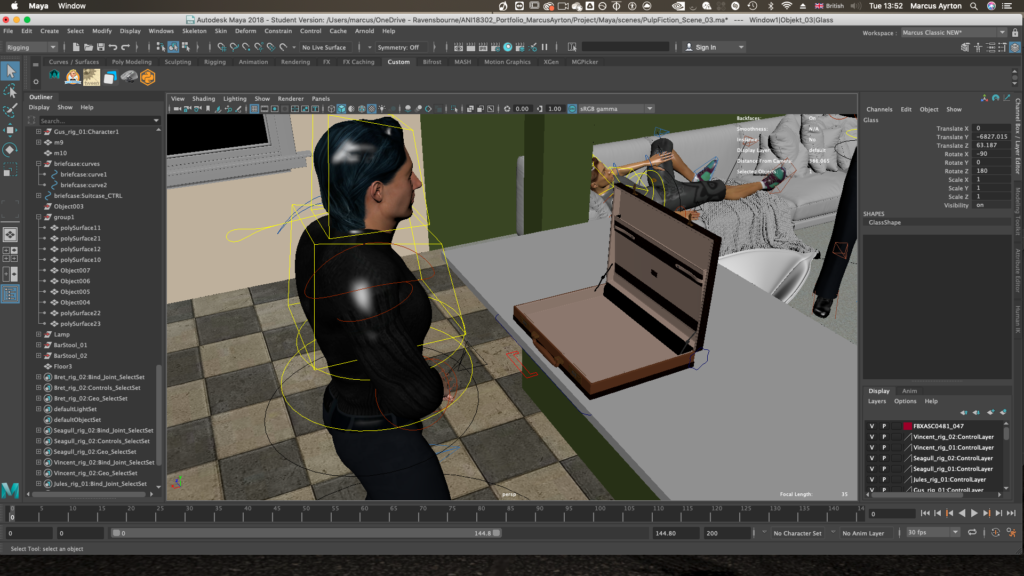The height and width of the screenshot is (576, 1024).
Task: Choose the Paint selection tool
Action: [x=10, y=110]
